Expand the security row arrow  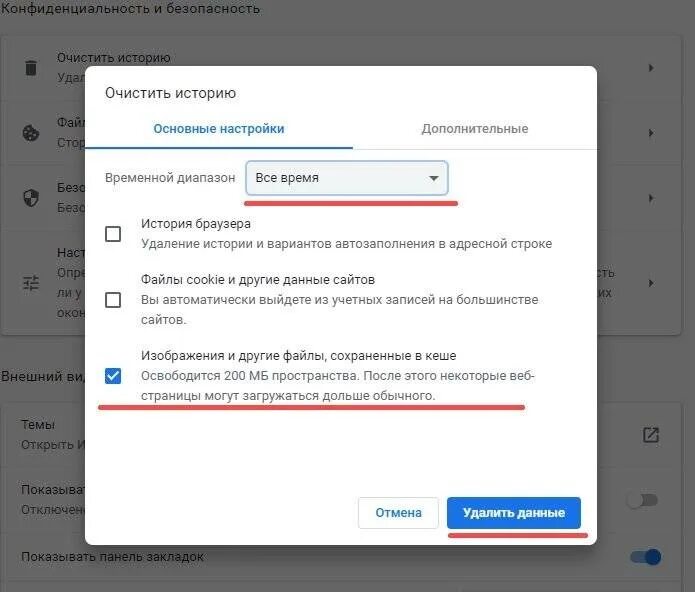point(651,198)
